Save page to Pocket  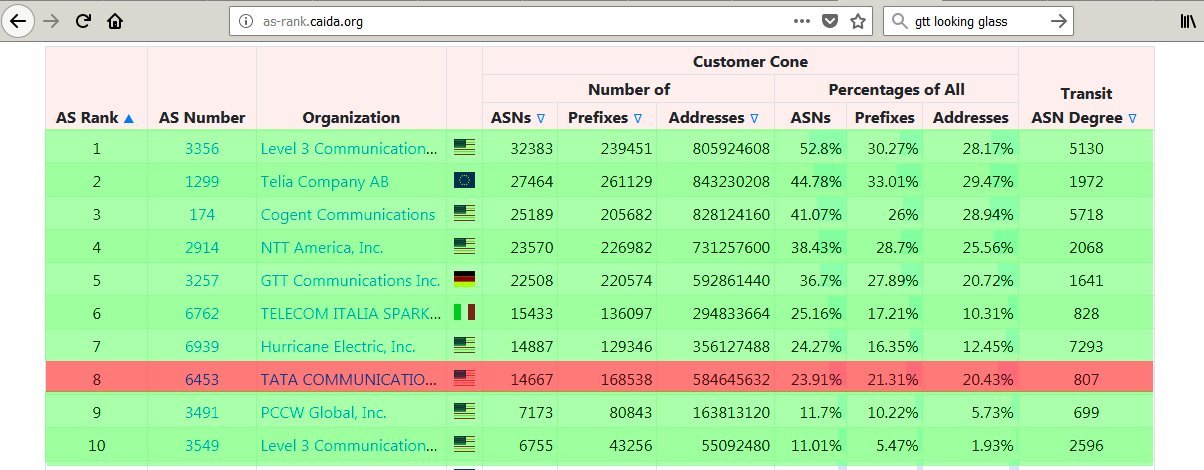point(830,20)
